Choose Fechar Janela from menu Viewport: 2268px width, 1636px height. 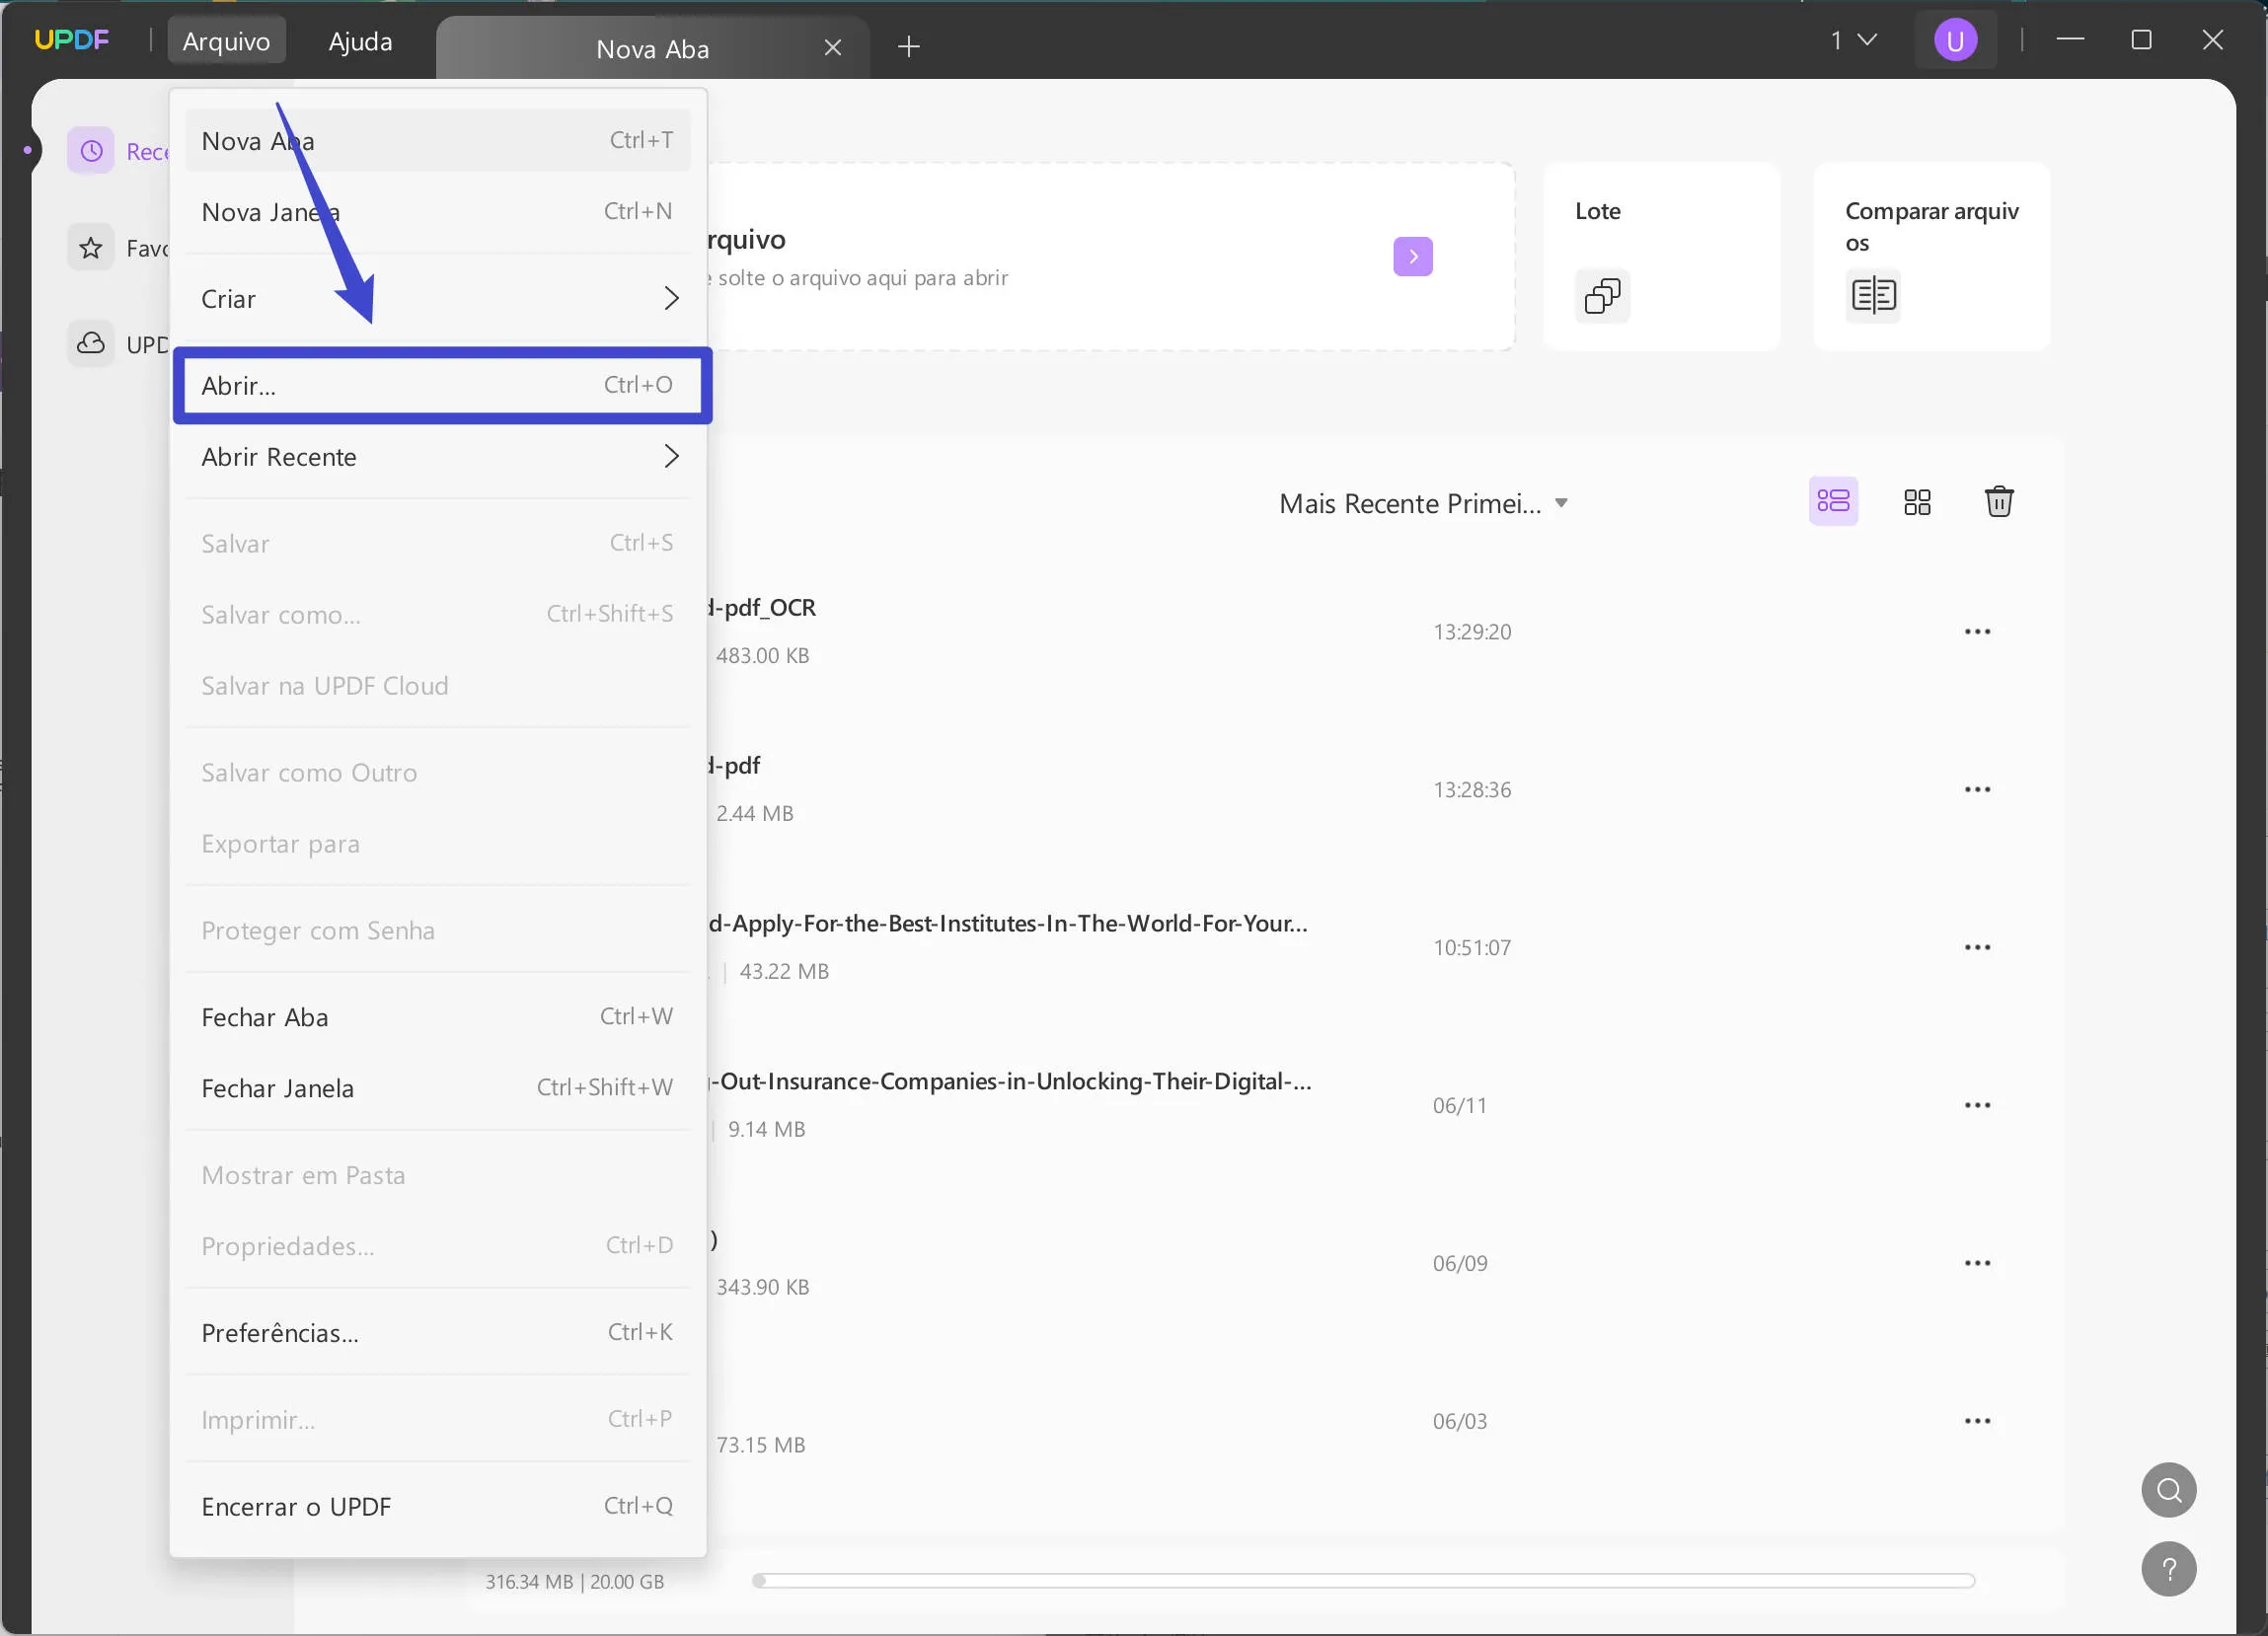point(440,1087)
